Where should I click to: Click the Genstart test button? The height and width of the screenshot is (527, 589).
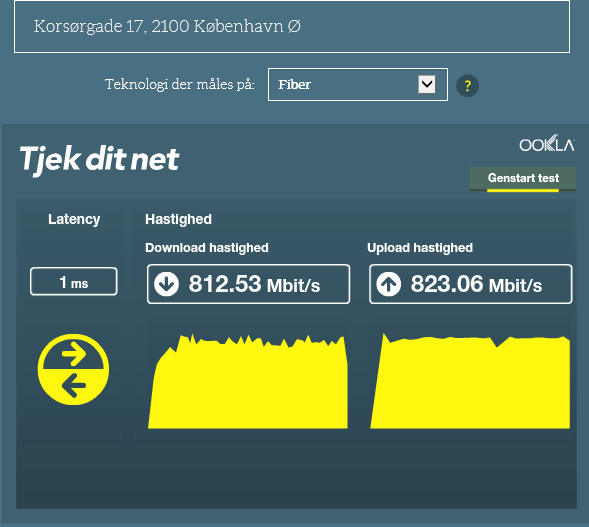click(523, 179)
